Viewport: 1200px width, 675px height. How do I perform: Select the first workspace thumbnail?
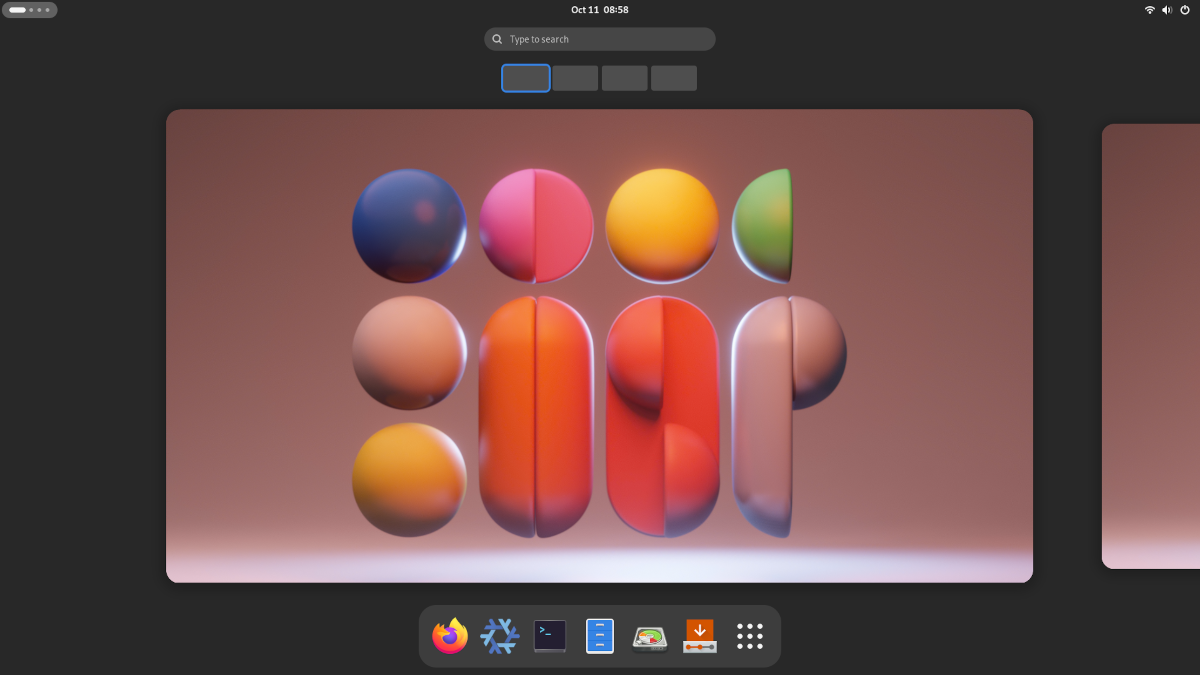[x=526, y=78]
